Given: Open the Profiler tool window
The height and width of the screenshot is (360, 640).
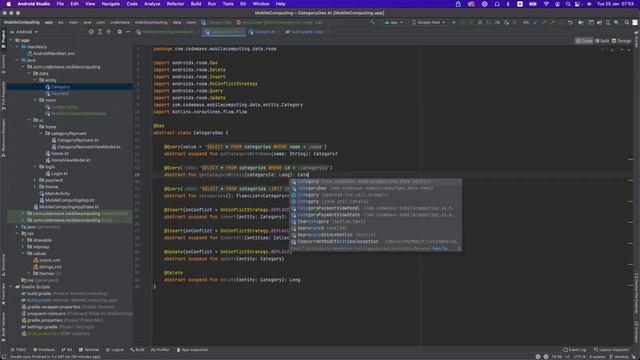Looking at the screenshot, I should tap(160, 350).
